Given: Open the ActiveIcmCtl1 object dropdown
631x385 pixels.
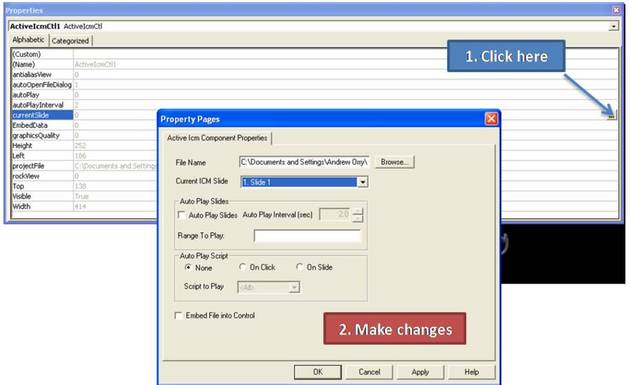Looking at the screenshot, I should click(613, 27).
